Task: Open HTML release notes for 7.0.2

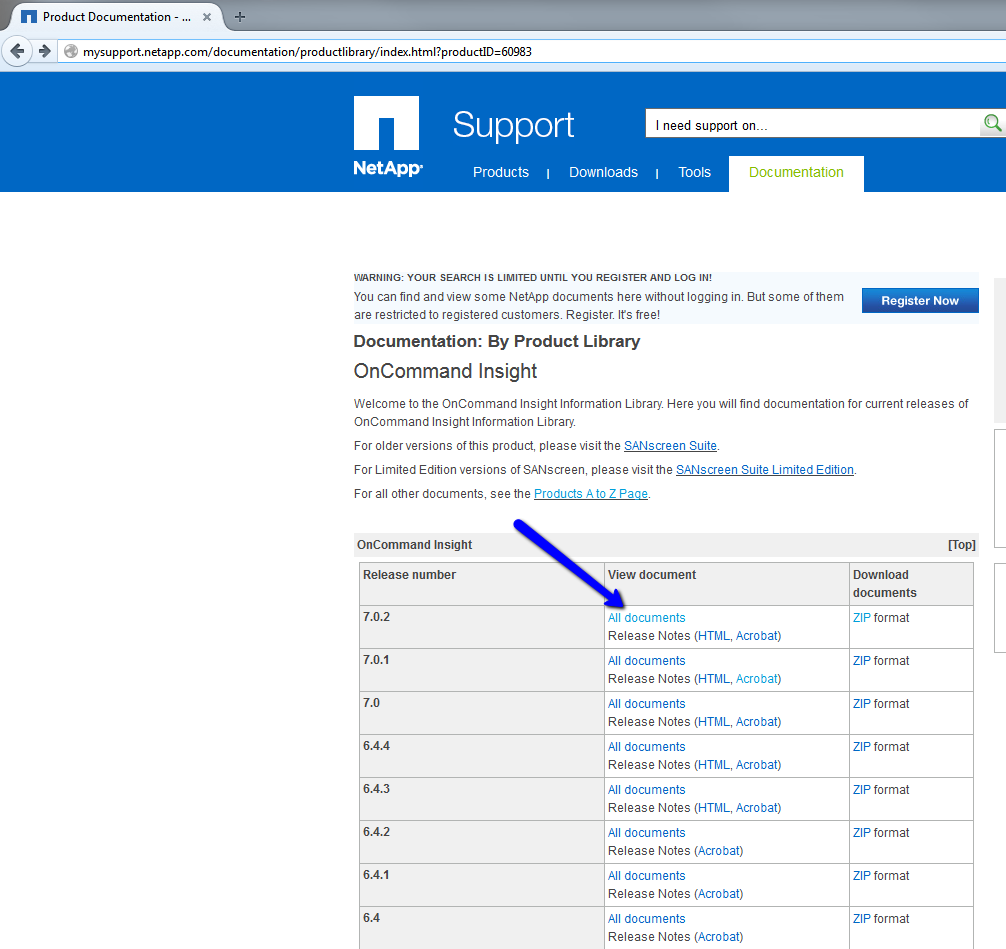Action: [713, 635]
